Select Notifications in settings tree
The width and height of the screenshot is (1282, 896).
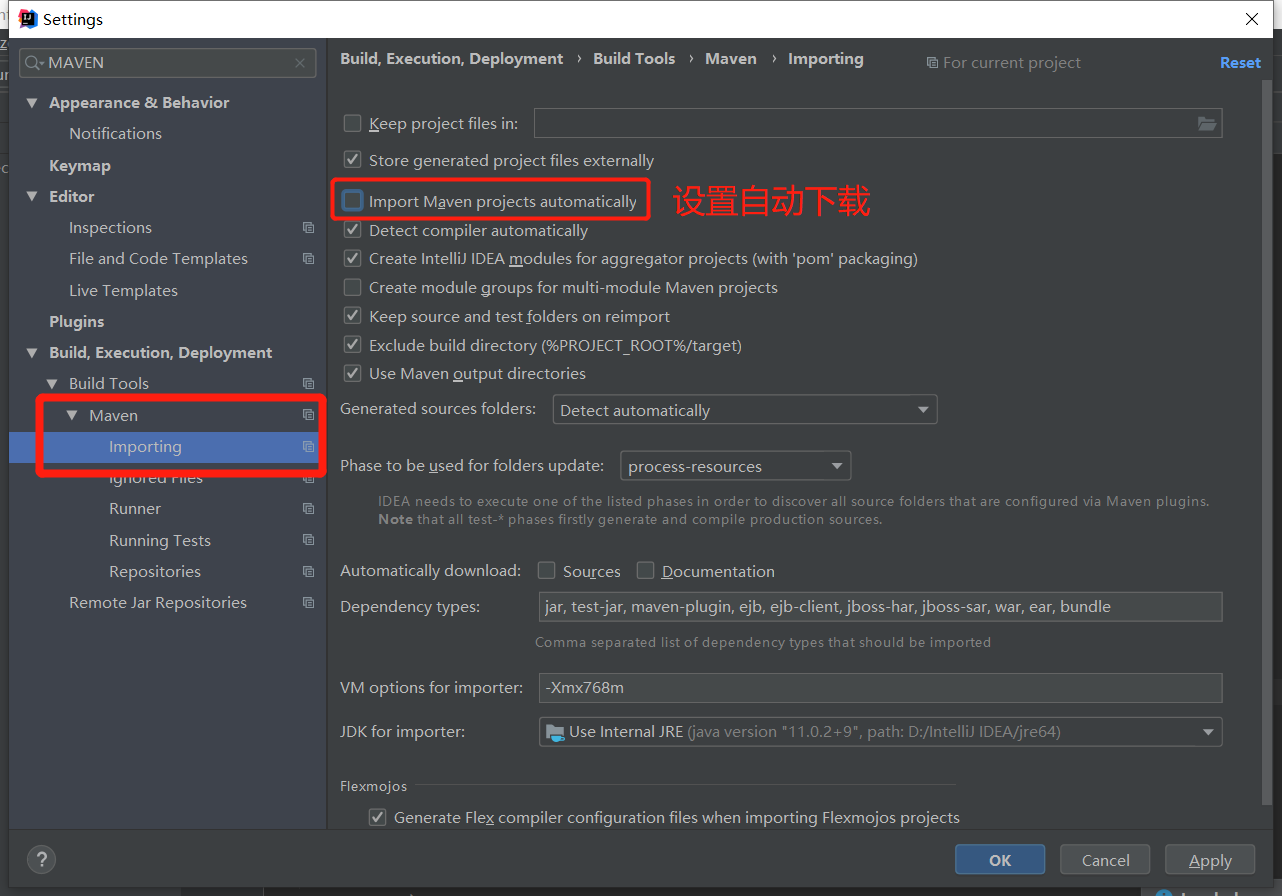(x=115, y=133)
